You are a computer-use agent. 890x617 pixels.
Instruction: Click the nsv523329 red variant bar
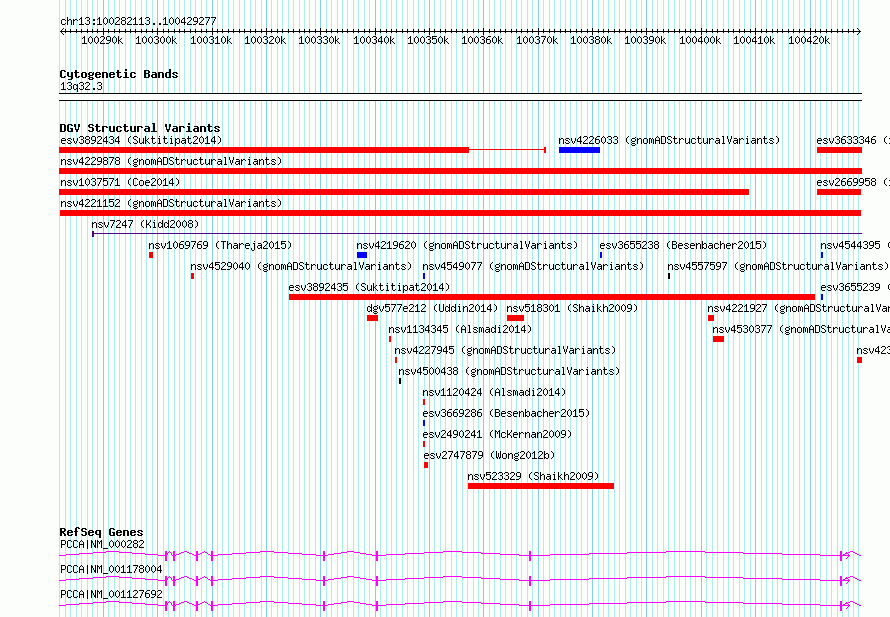tap(541, 486)
